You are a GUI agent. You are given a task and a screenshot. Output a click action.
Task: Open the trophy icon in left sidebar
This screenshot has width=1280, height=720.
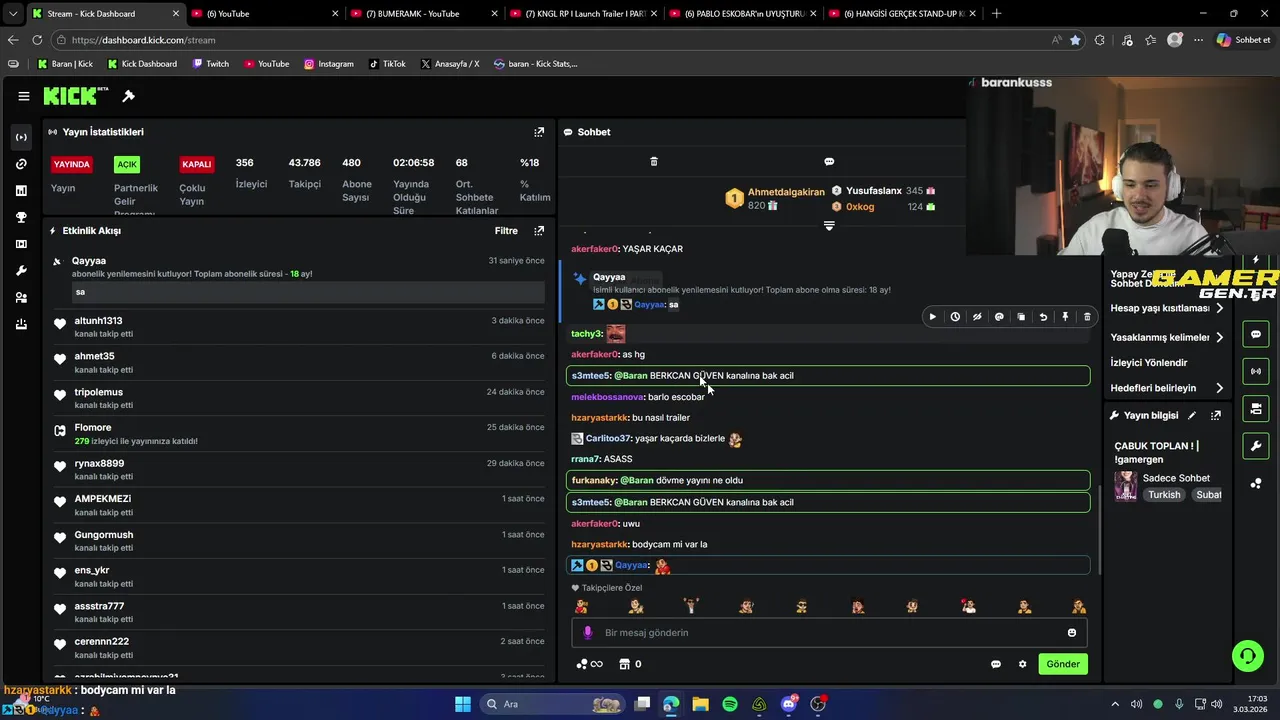[21, 217]
